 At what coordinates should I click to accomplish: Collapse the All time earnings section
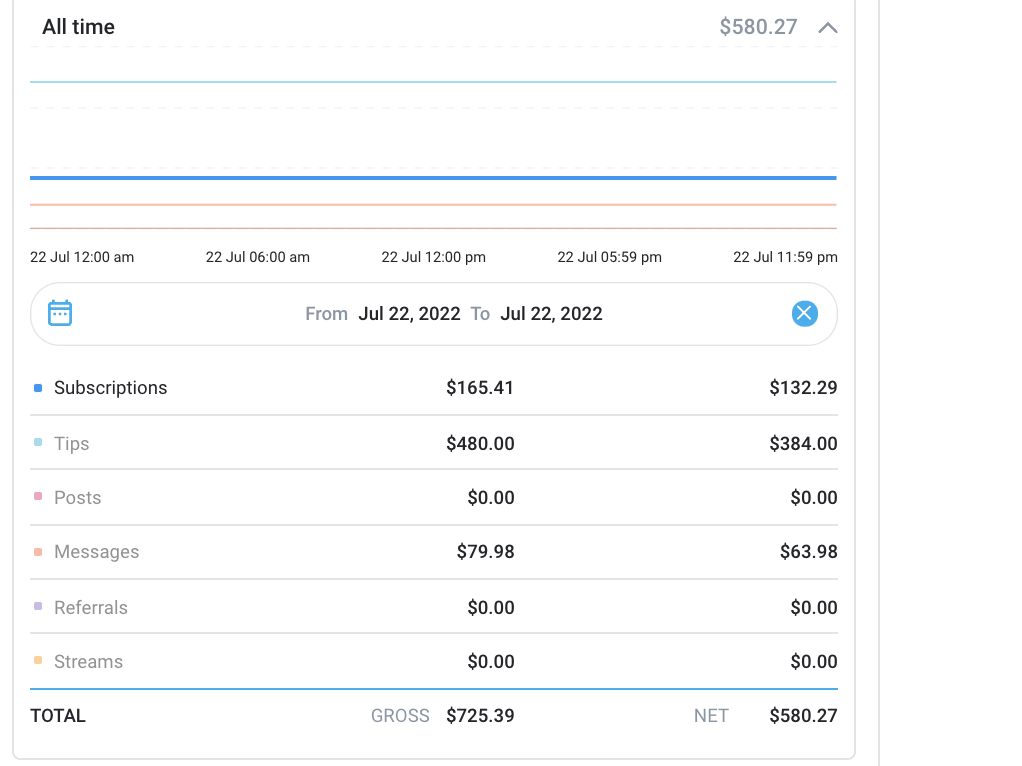click(827, 28)
